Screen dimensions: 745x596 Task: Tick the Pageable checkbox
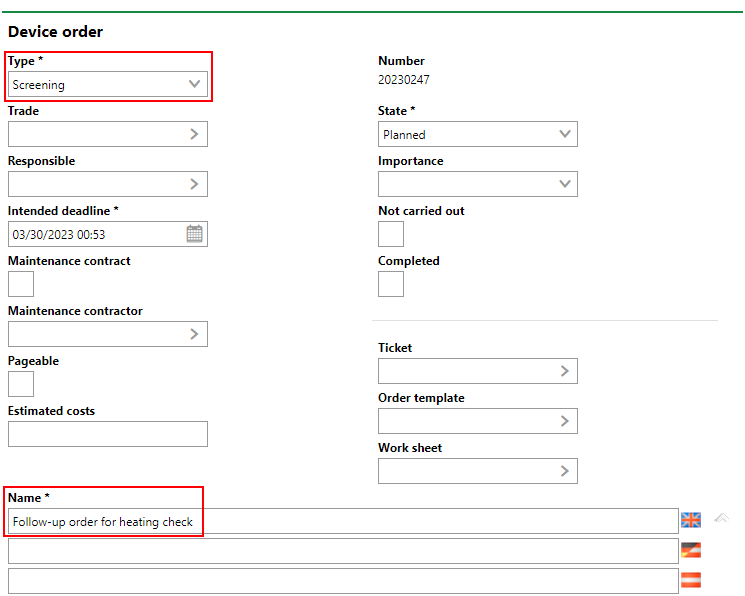tap(21, 384)
